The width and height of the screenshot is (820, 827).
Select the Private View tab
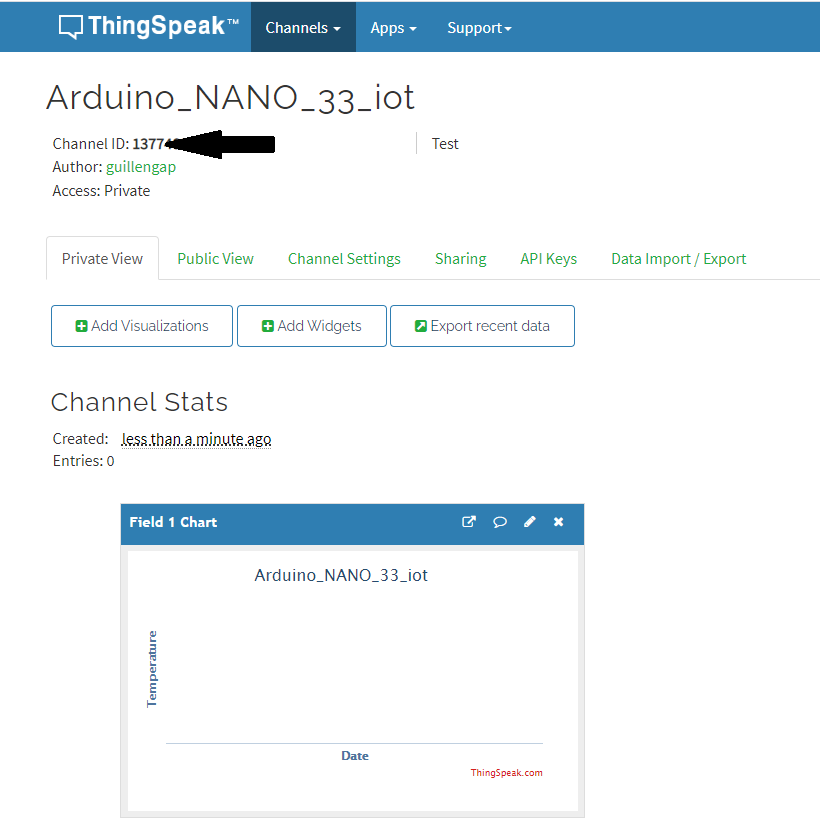pyautogui.click(x=102, y=258)
